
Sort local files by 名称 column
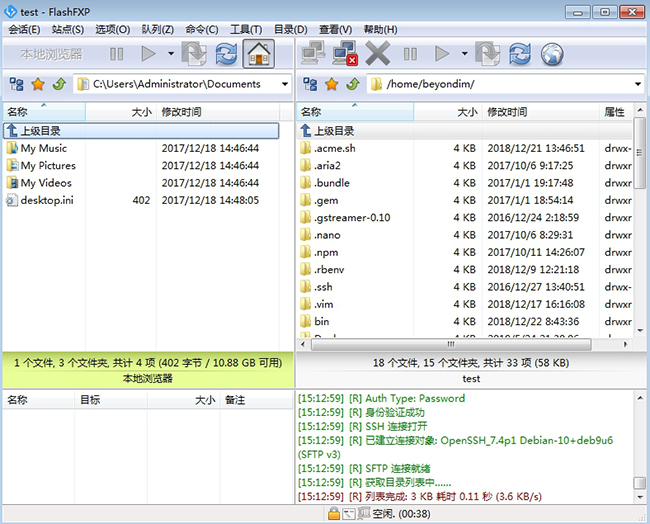[44, 112]
